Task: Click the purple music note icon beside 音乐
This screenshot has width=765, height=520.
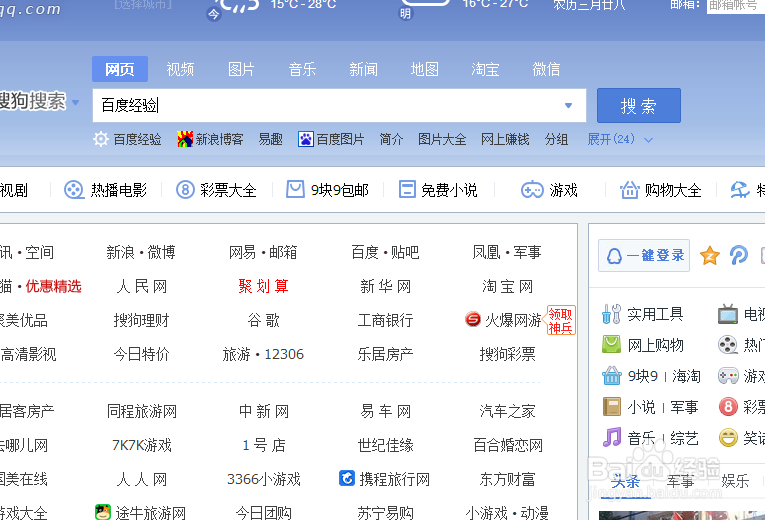Action: [611, 437]
